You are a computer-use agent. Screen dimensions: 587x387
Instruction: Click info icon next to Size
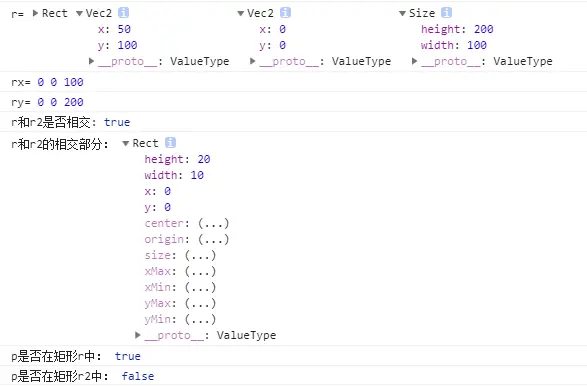(446, 13)
